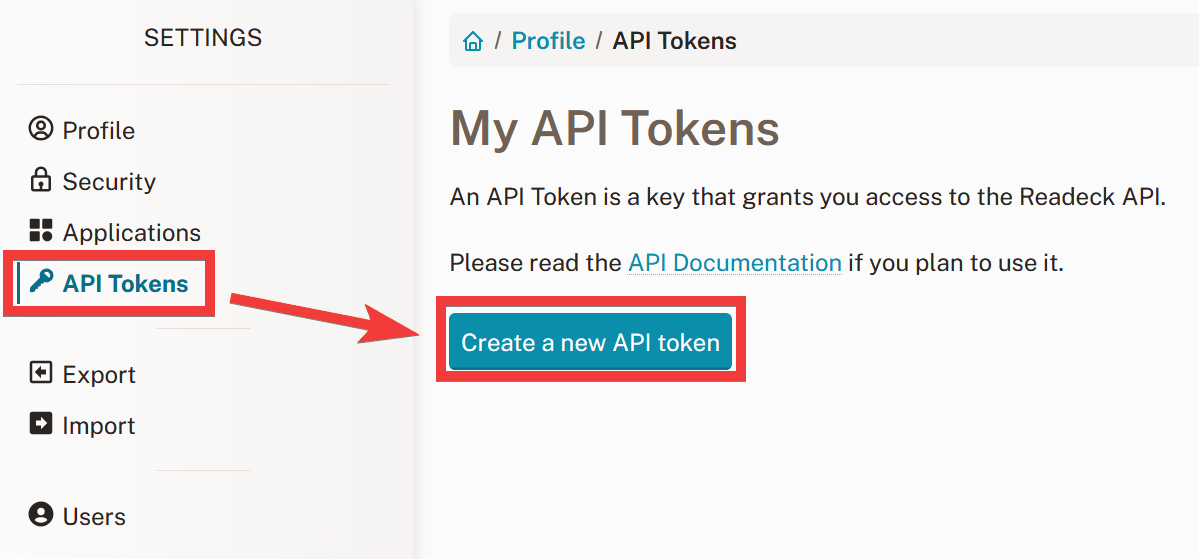Viewport: 1199px width, 559px height.
Task: Click the Export arrow icon
Action: click(41, 374)
